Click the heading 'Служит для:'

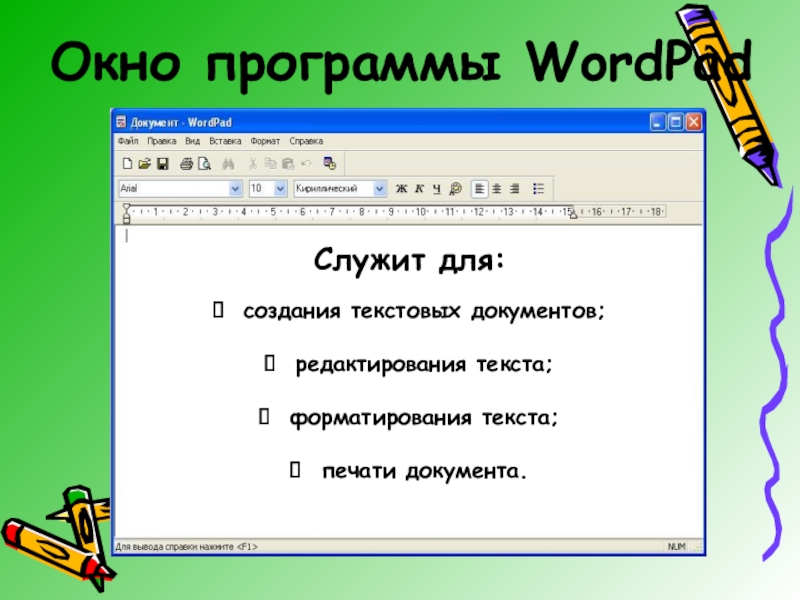(x=409, y=261)
